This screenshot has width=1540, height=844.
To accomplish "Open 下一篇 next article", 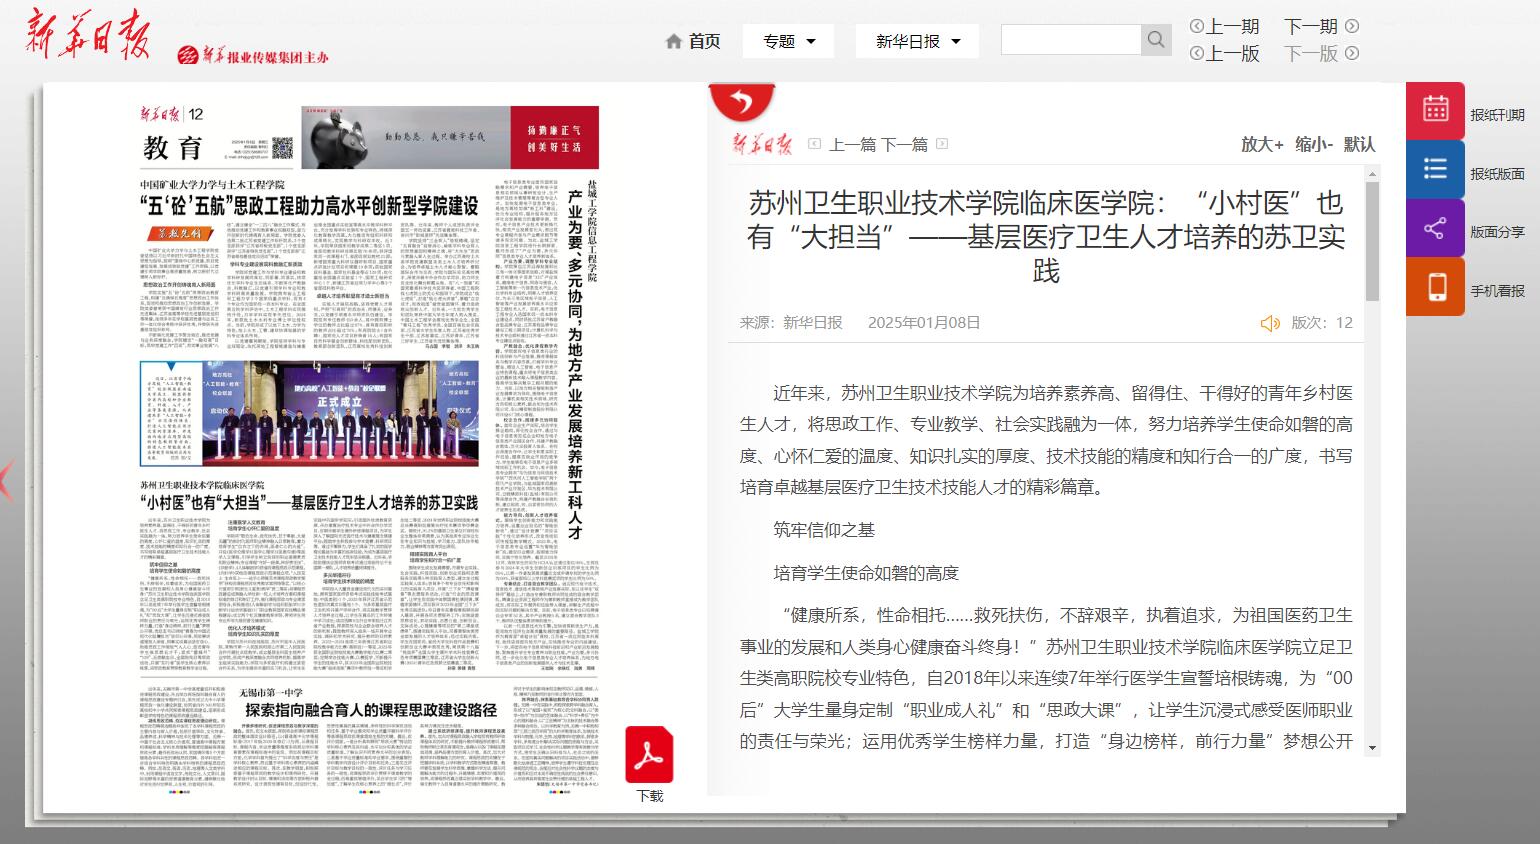I will 905,145.
